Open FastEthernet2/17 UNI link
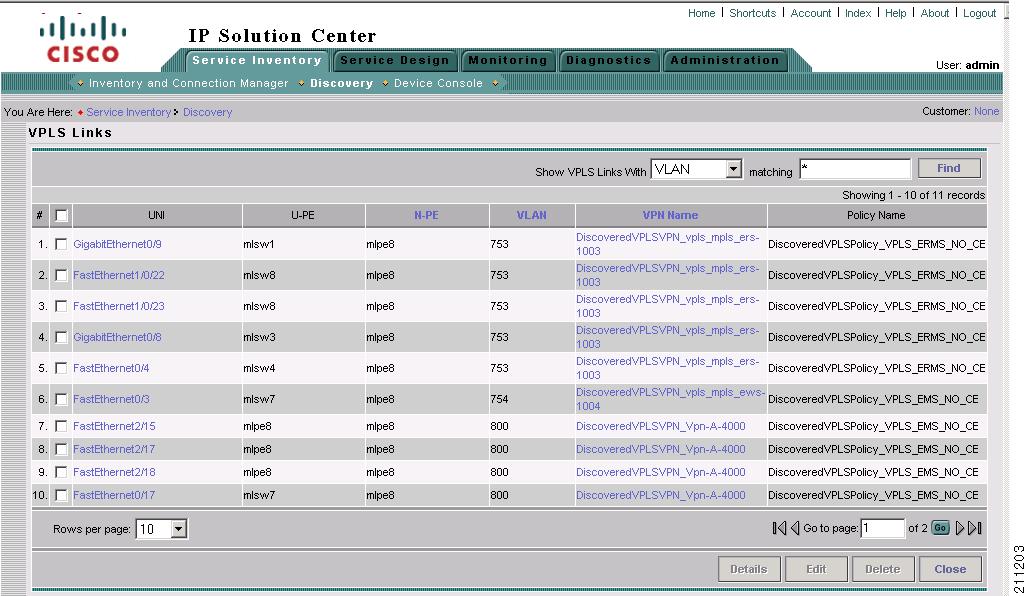 [x=114, y=449]
